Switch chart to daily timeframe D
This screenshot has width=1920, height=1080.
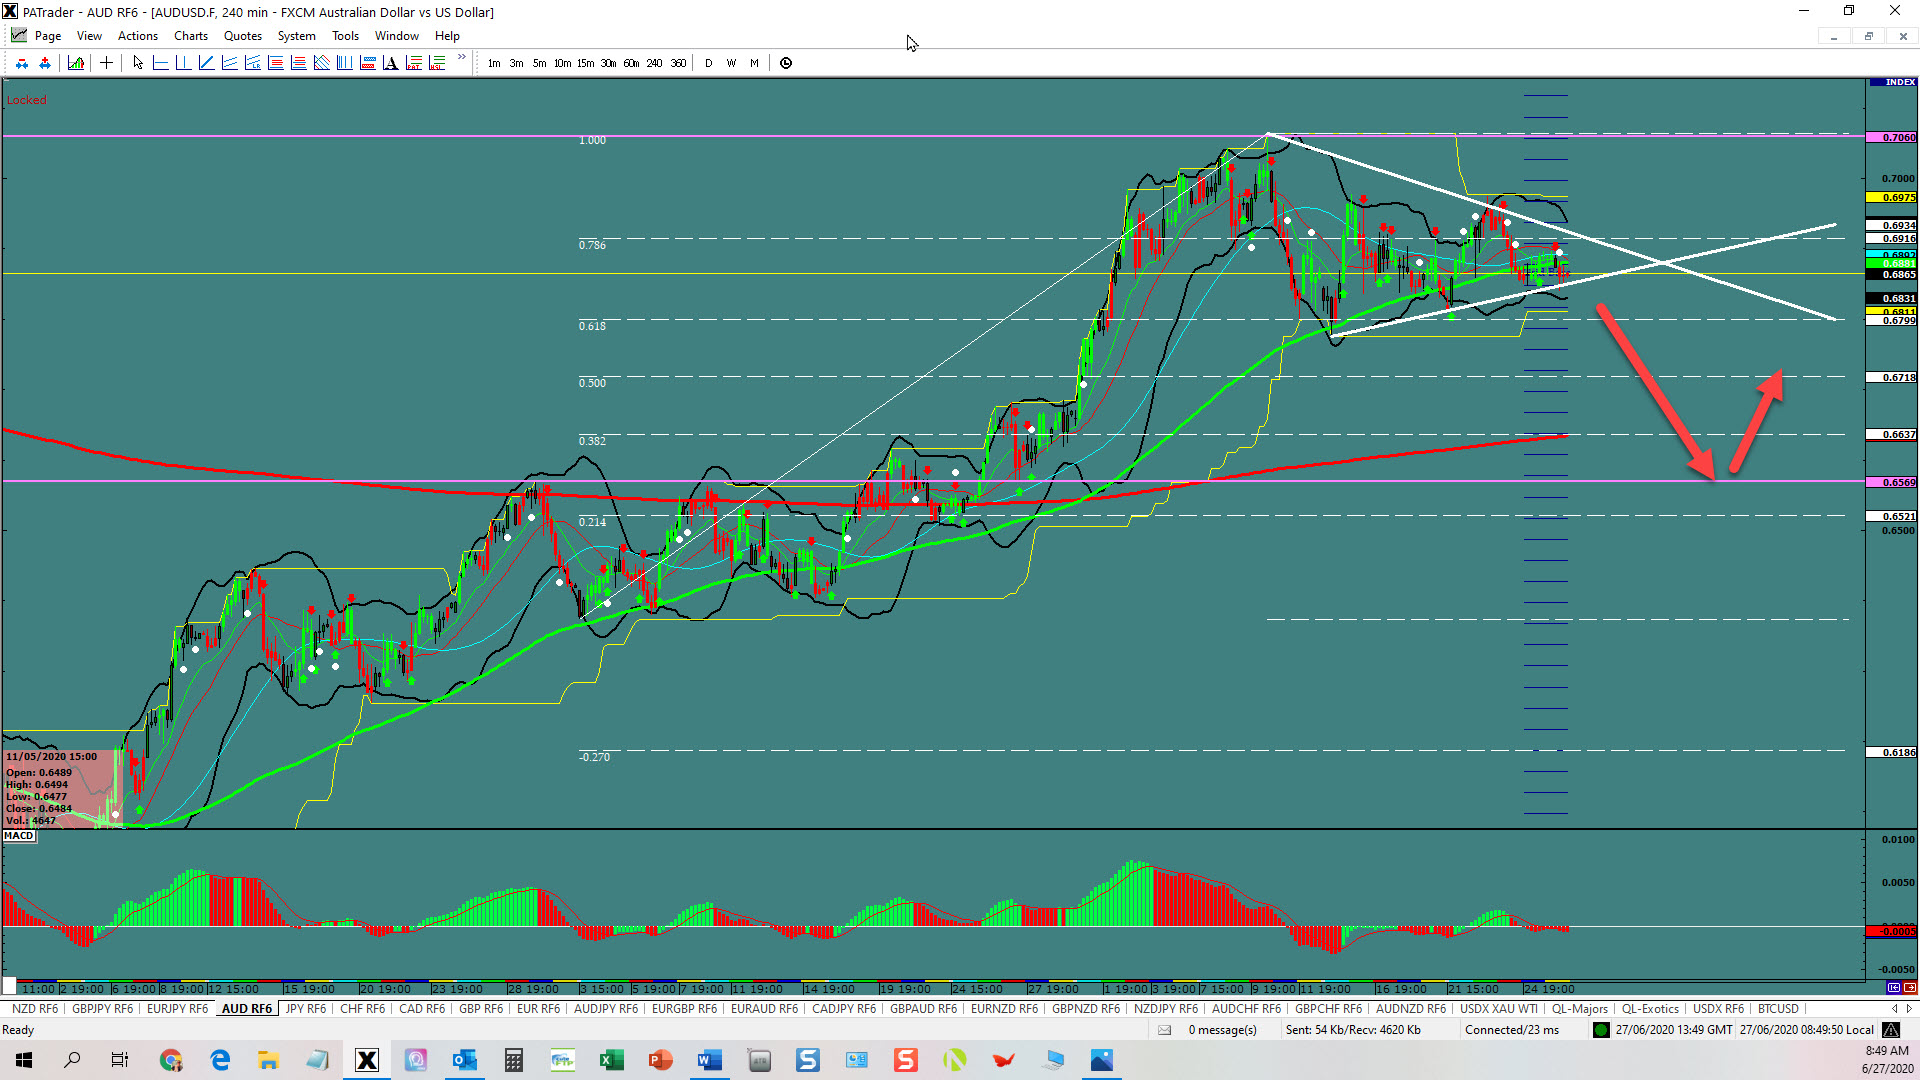tap(709, 63)
